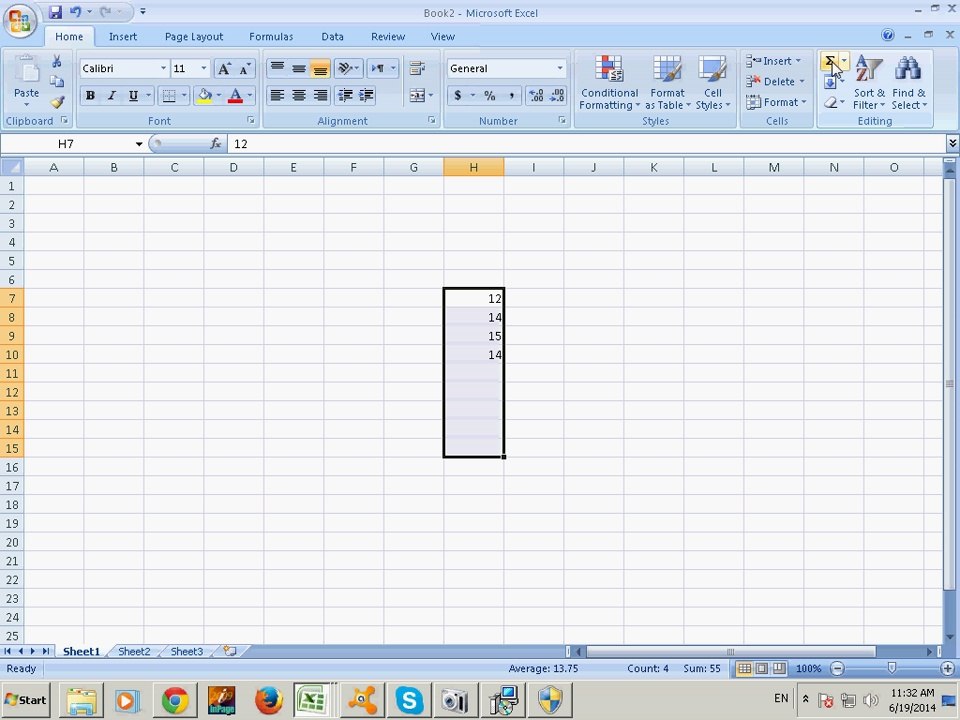Toggle Center horizontal alignment

299,96
